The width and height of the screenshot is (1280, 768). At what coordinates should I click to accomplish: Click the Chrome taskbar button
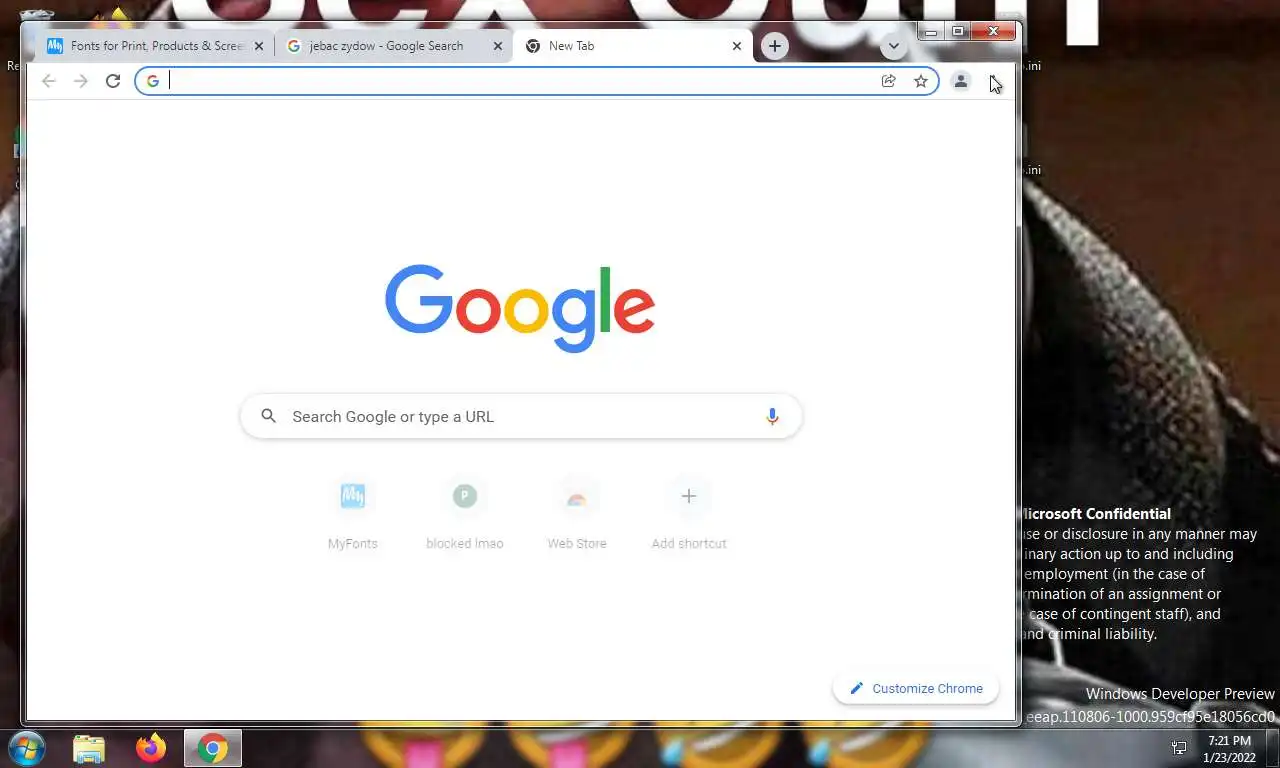tap(213, 748)
